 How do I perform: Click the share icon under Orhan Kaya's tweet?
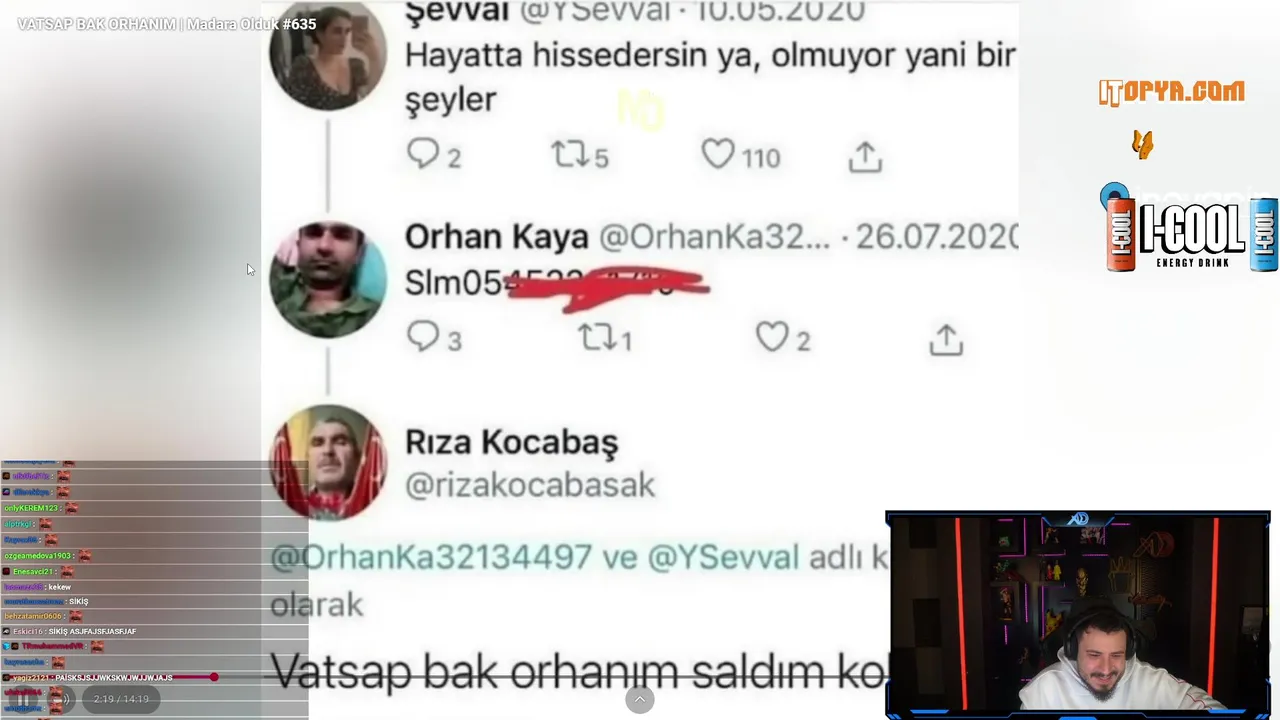[x=946, y=339]
